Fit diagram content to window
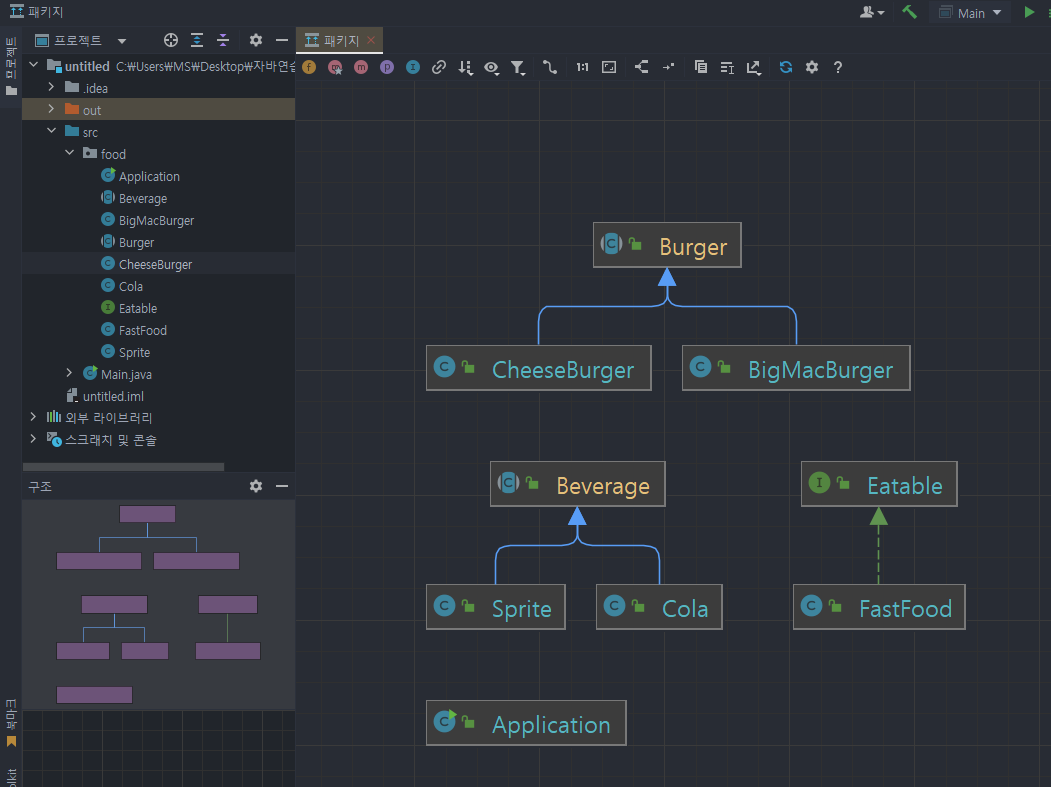Screen dimensions: 1051x787 coord(609,67)
